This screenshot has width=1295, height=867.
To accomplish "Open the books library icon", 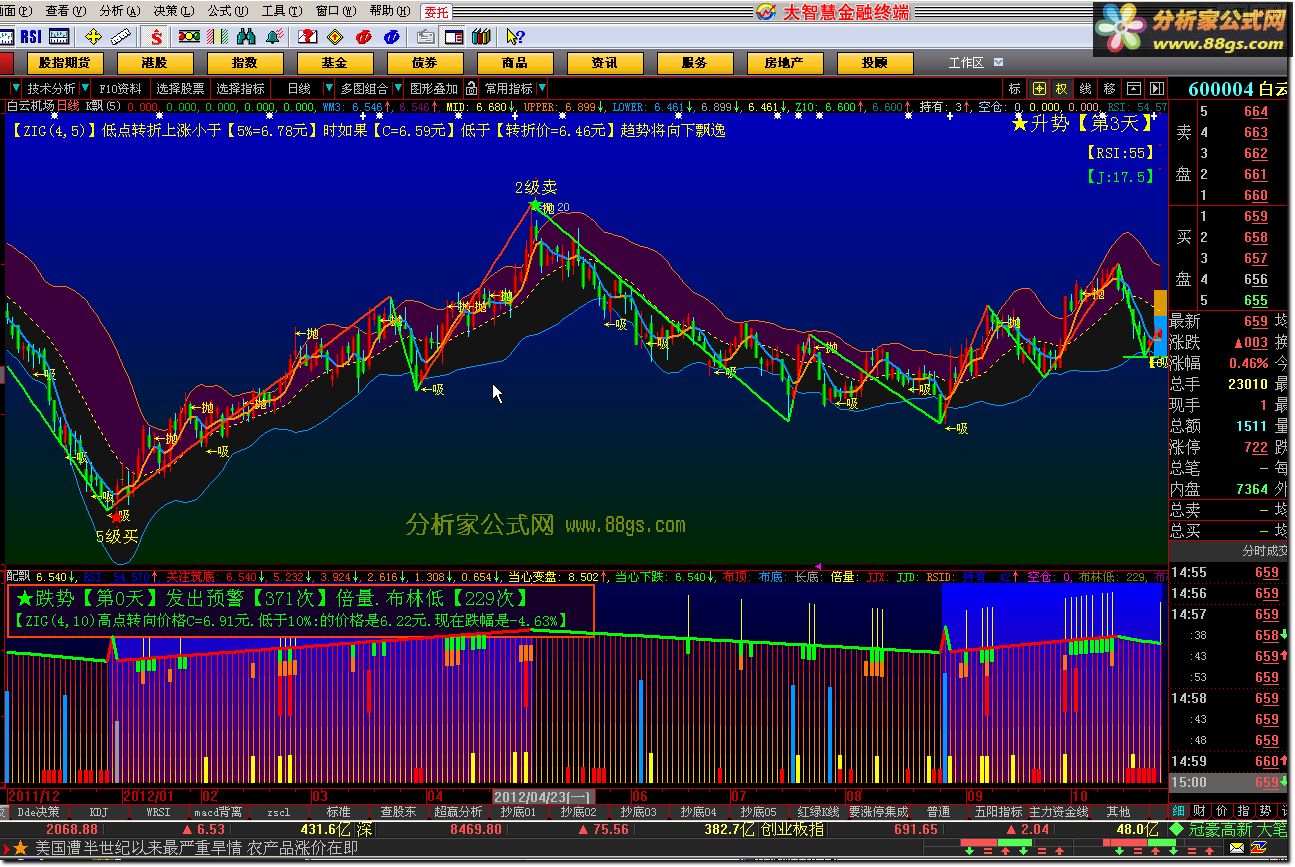I will coord(482,37).
